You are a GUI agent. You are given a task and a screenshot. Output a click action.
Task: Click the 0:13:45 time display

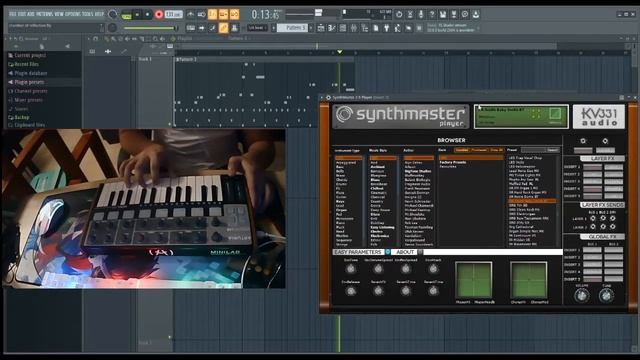coord(266,15)
